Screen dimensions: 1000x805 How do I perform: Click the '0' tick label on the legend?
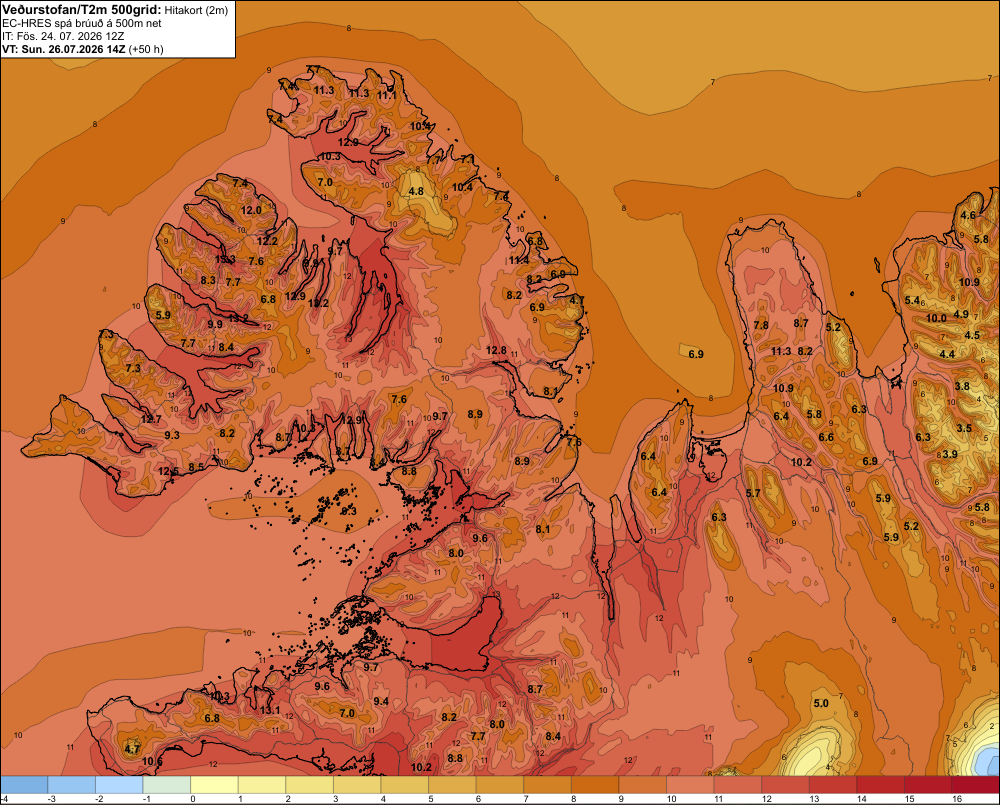(x=193, y=799)
